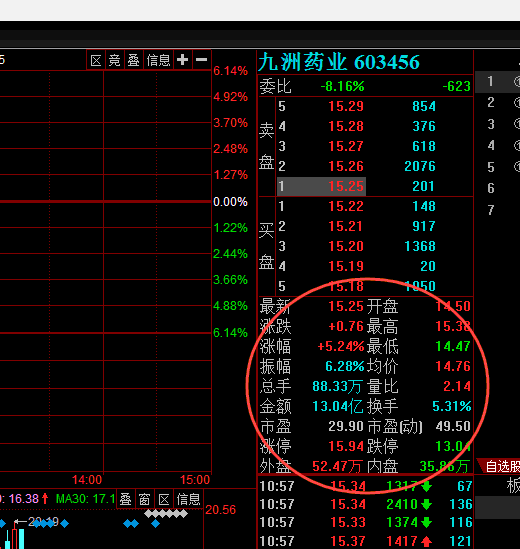Select row 1 in the right side list
The width and height of the screenshot is (520, 549).
point(497,82)
